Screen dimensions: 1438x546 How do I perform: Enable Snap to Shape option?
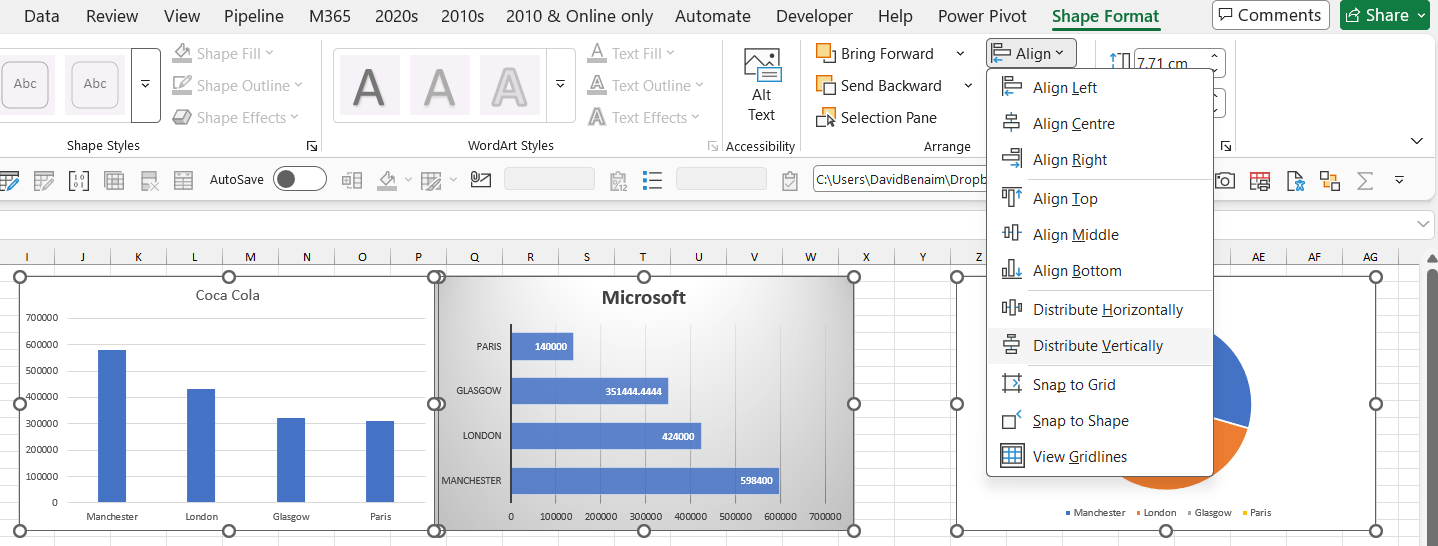1099,421
